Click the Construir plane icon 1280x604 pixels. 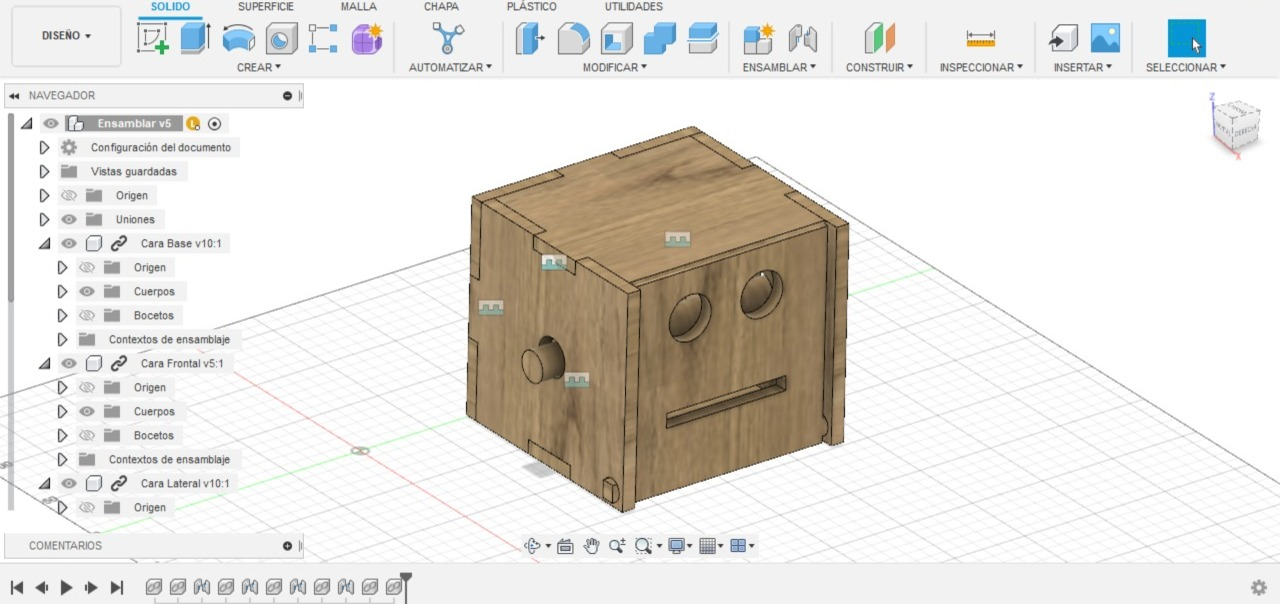(880, 38)
